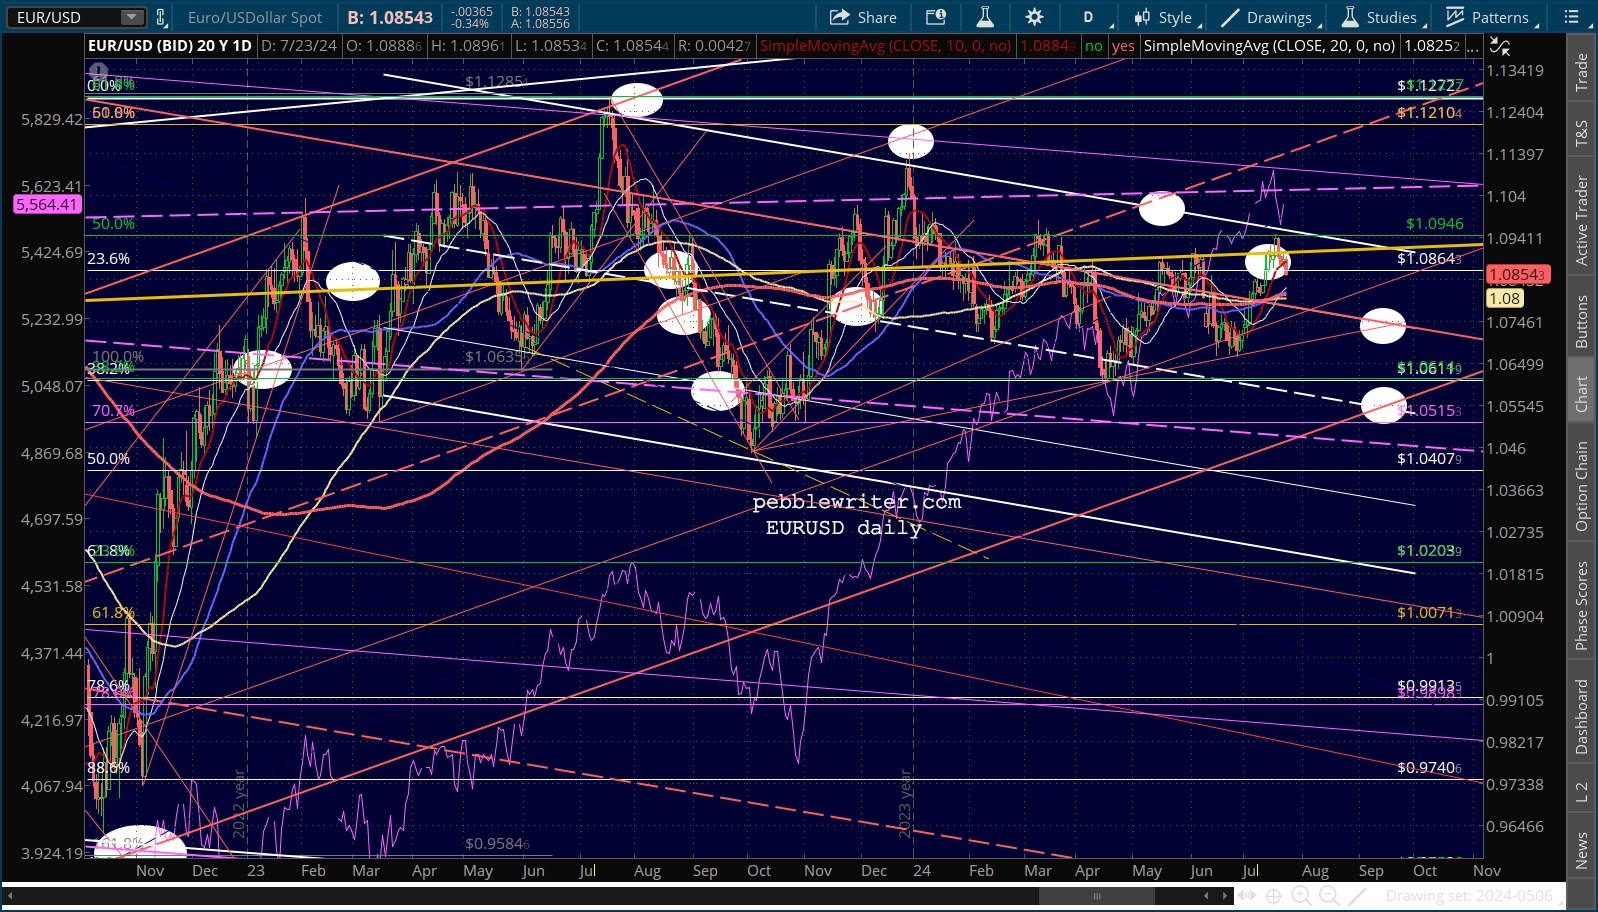
Task: Click the symbol link (chain) icon
Action: pos(160,17)
